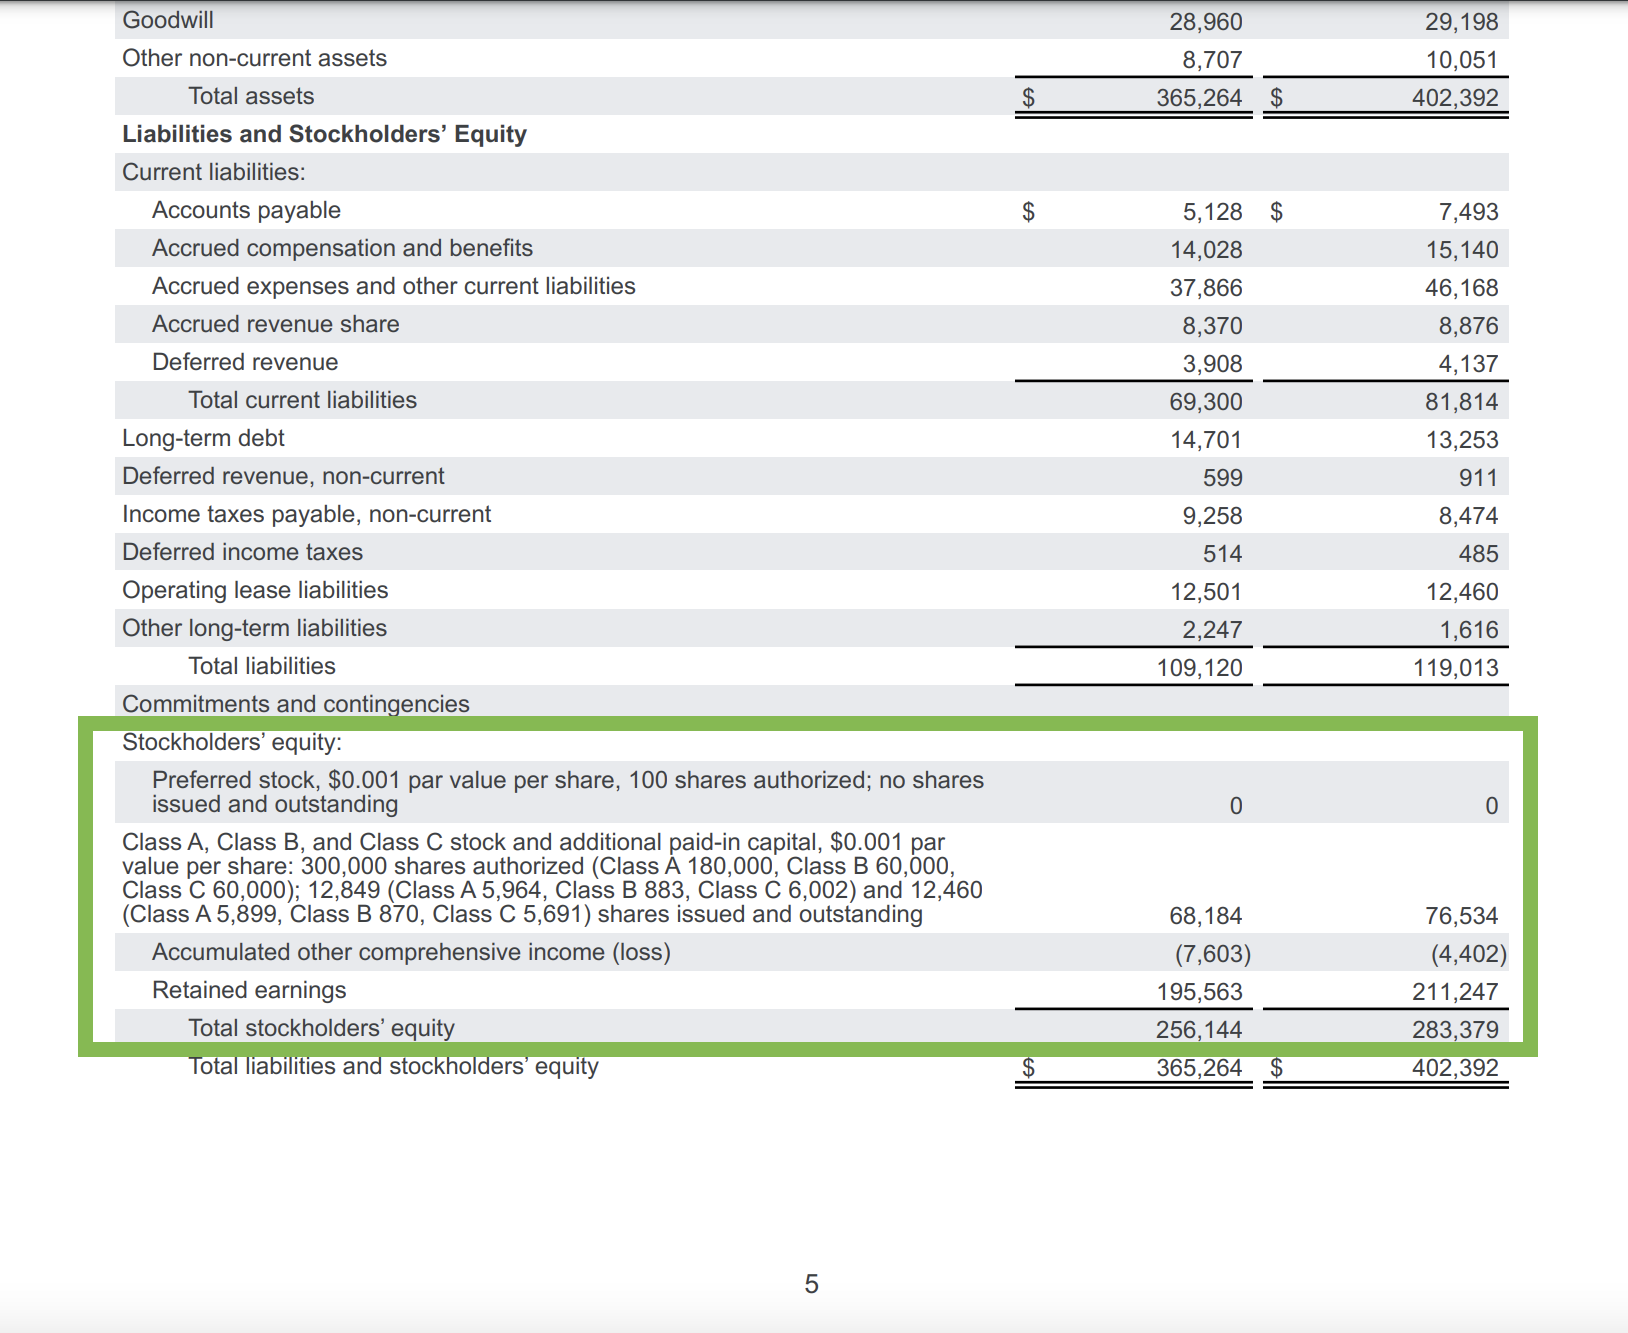
Task: Select Total stockholders' equity value 283,379
Action: (x=1455, y=1030)
